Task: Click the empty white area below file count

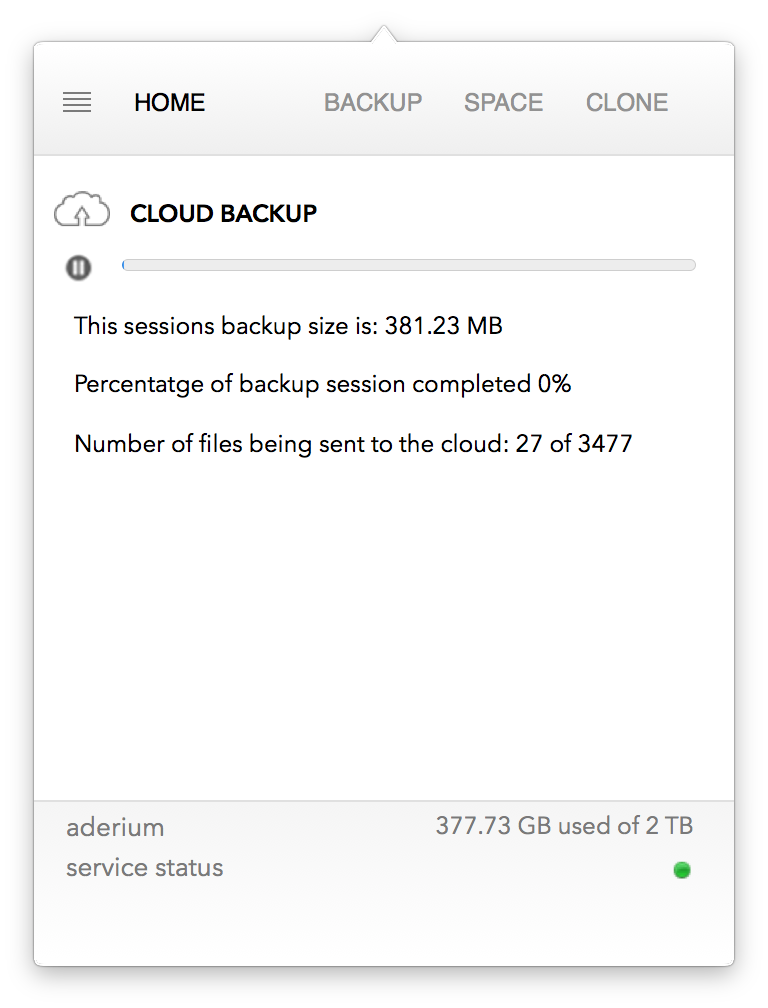Action: 384,620
